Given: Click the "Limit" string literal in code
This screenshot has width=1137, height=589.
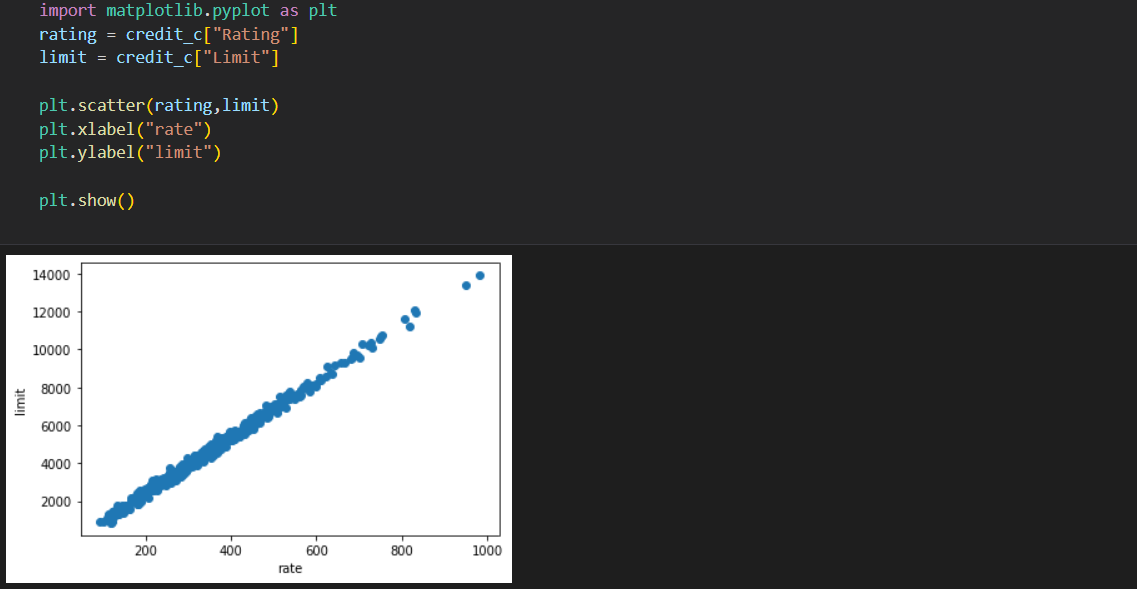Looking at the screenshot, I should [x=236, y=58].
